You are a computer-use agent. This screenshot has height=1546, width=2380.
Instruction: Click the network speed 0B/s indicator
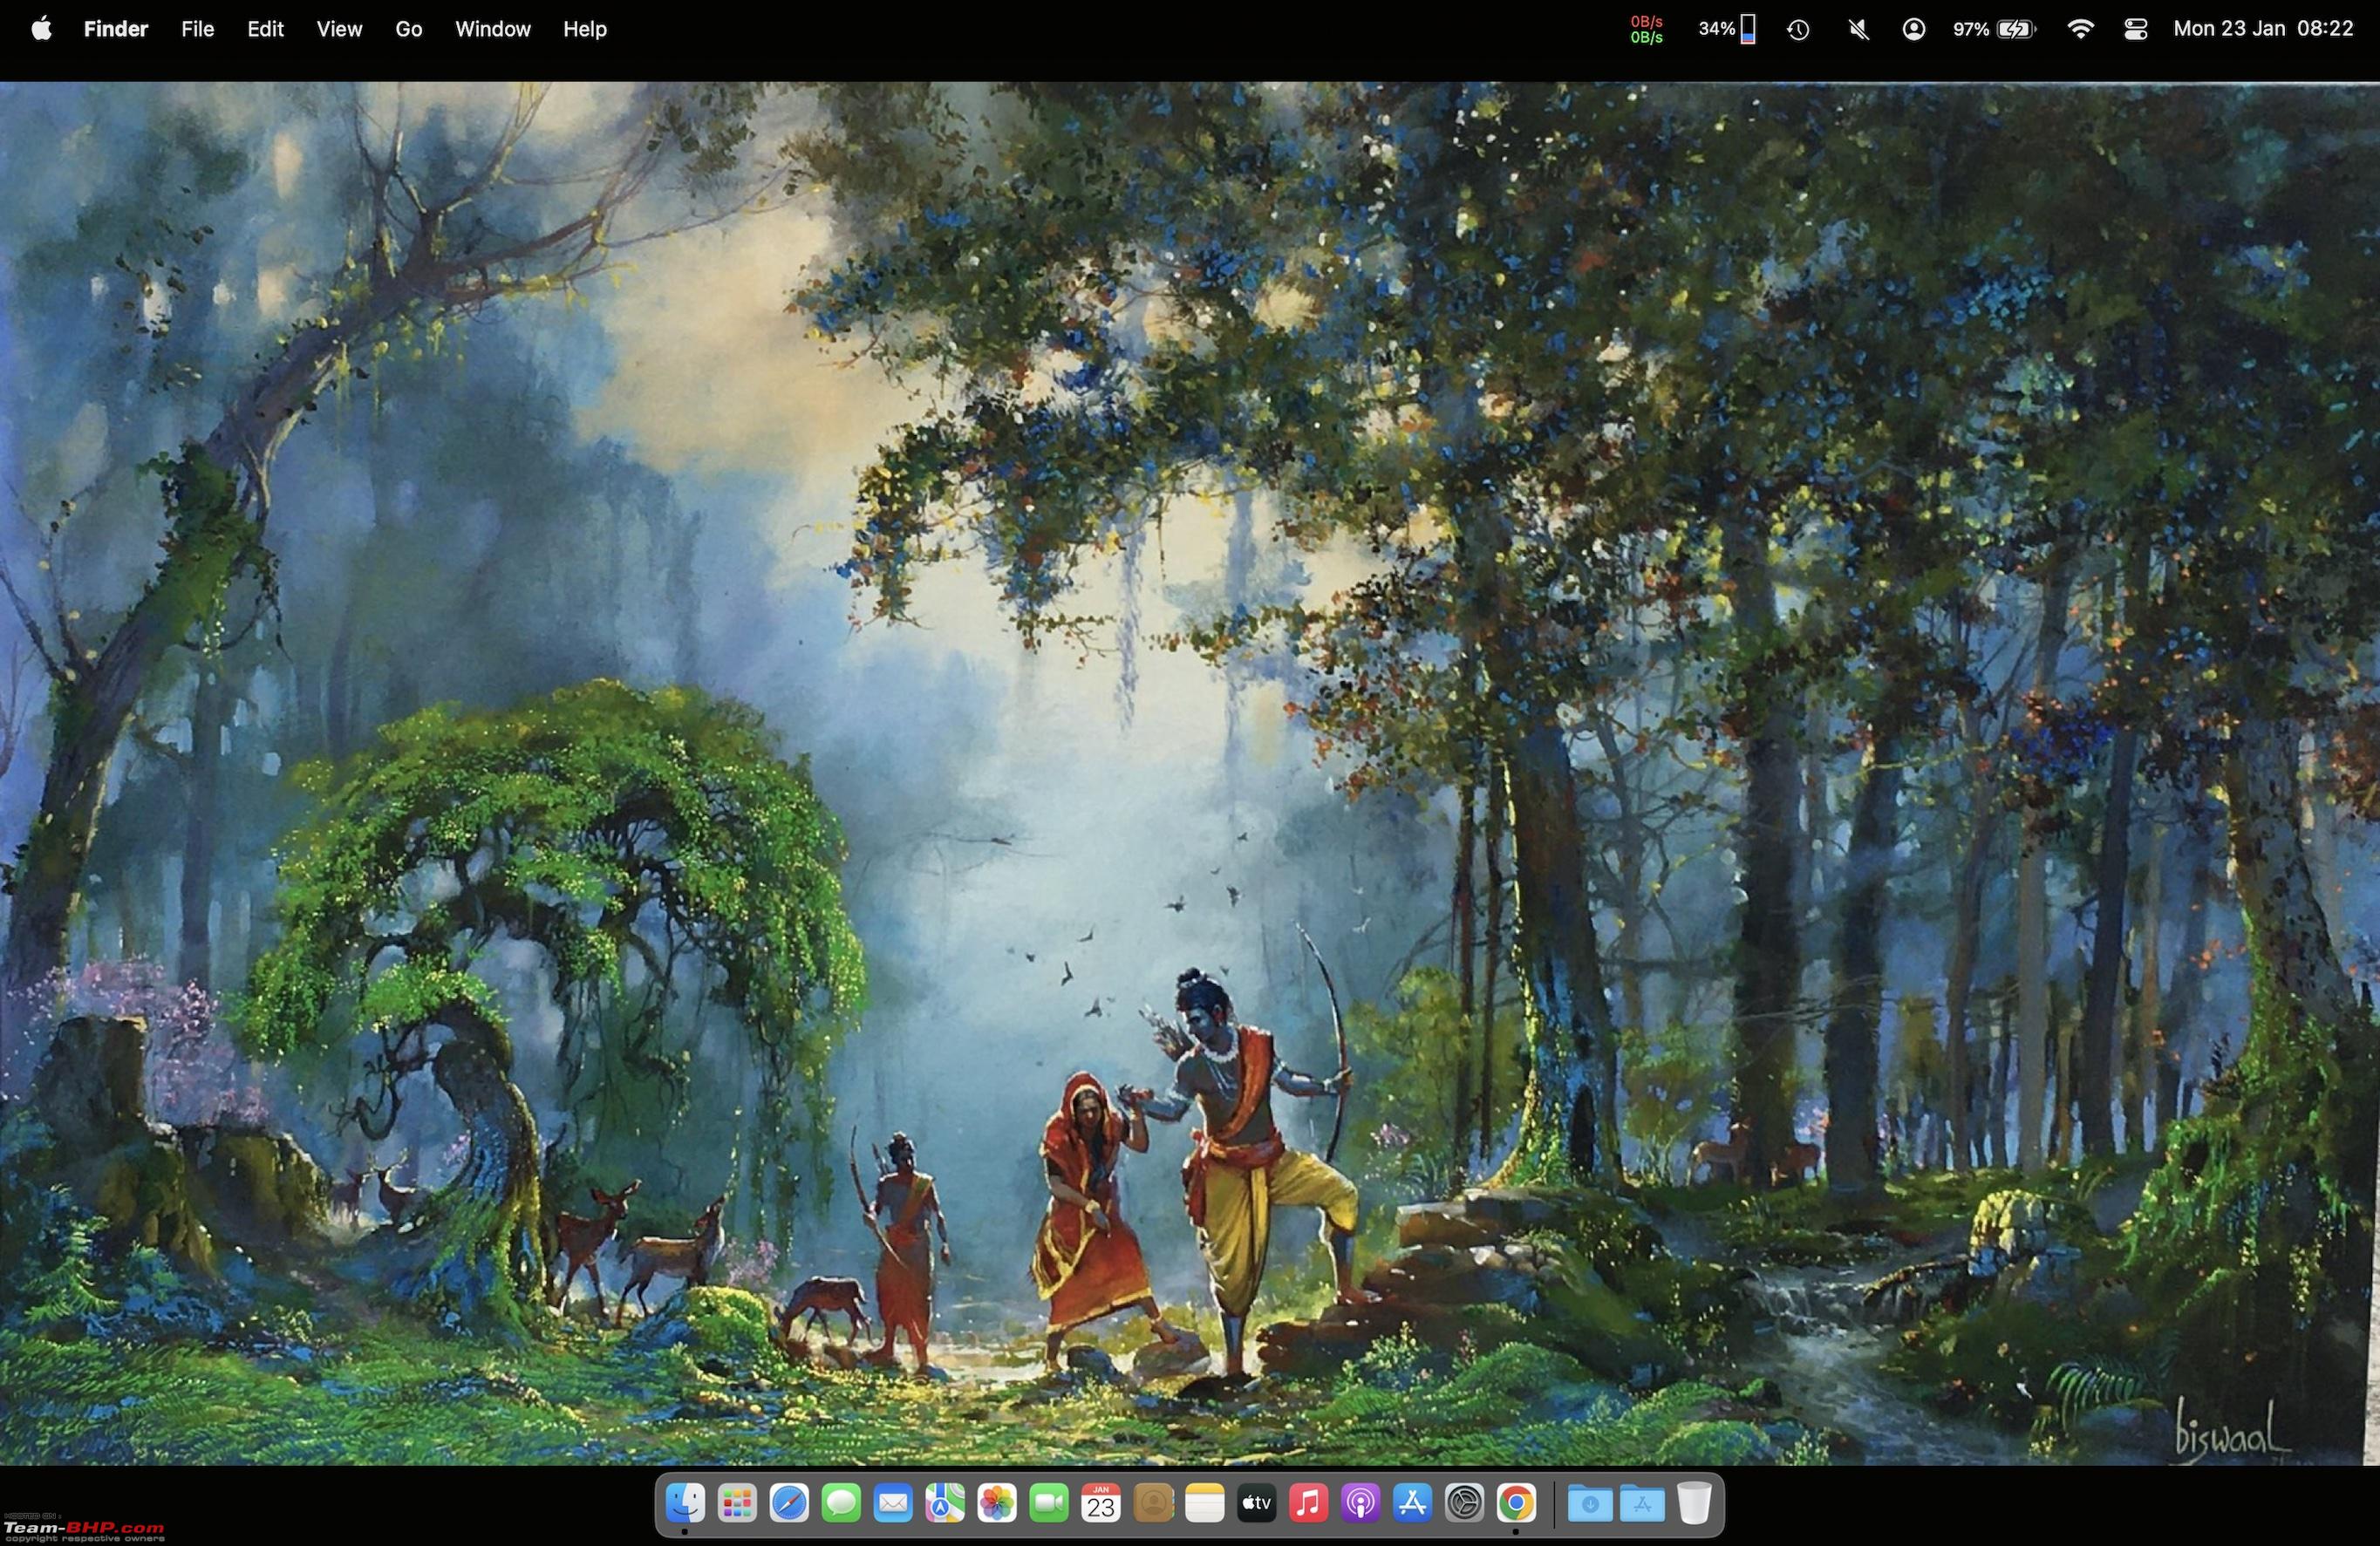pyautogui.click(x=1646, y=29)
